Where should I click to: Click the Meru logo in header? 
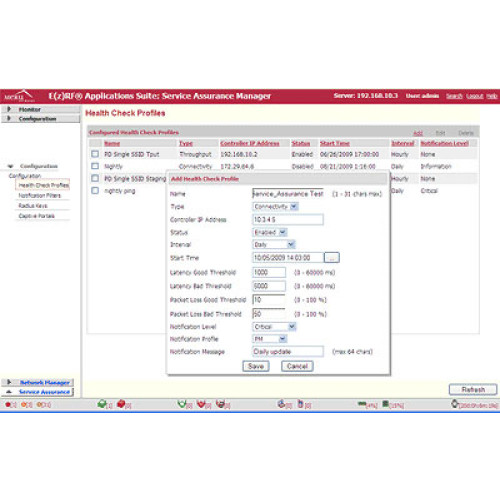point(19,96)
